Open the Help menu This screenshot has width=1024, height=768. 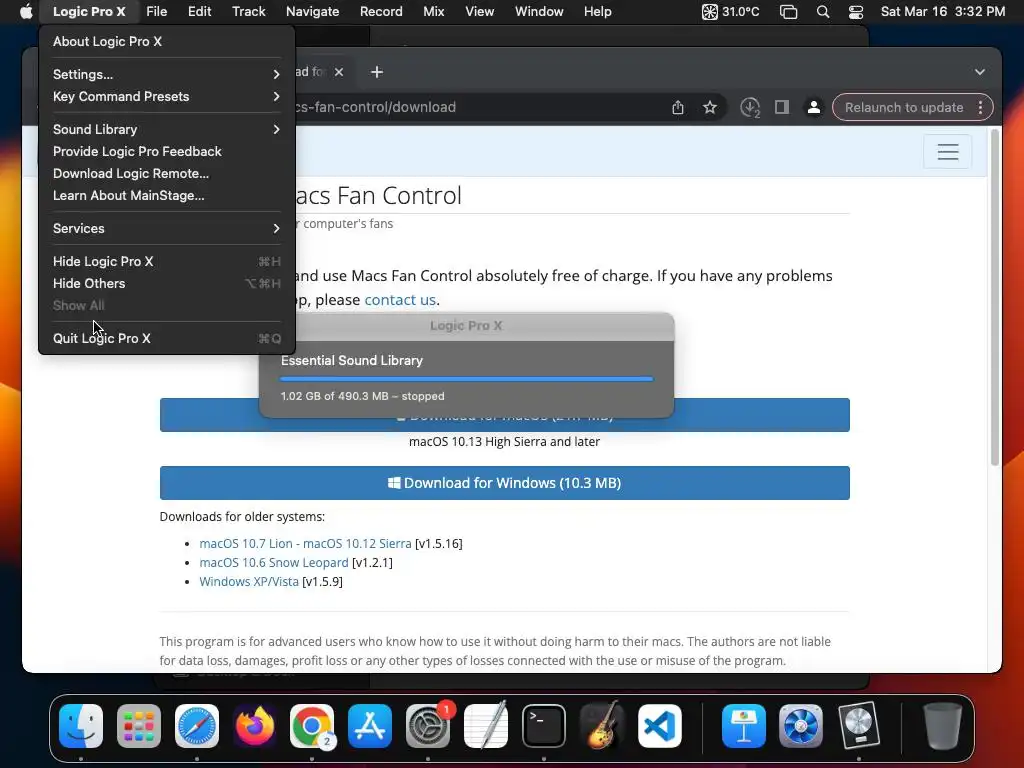tap(597, 11)
